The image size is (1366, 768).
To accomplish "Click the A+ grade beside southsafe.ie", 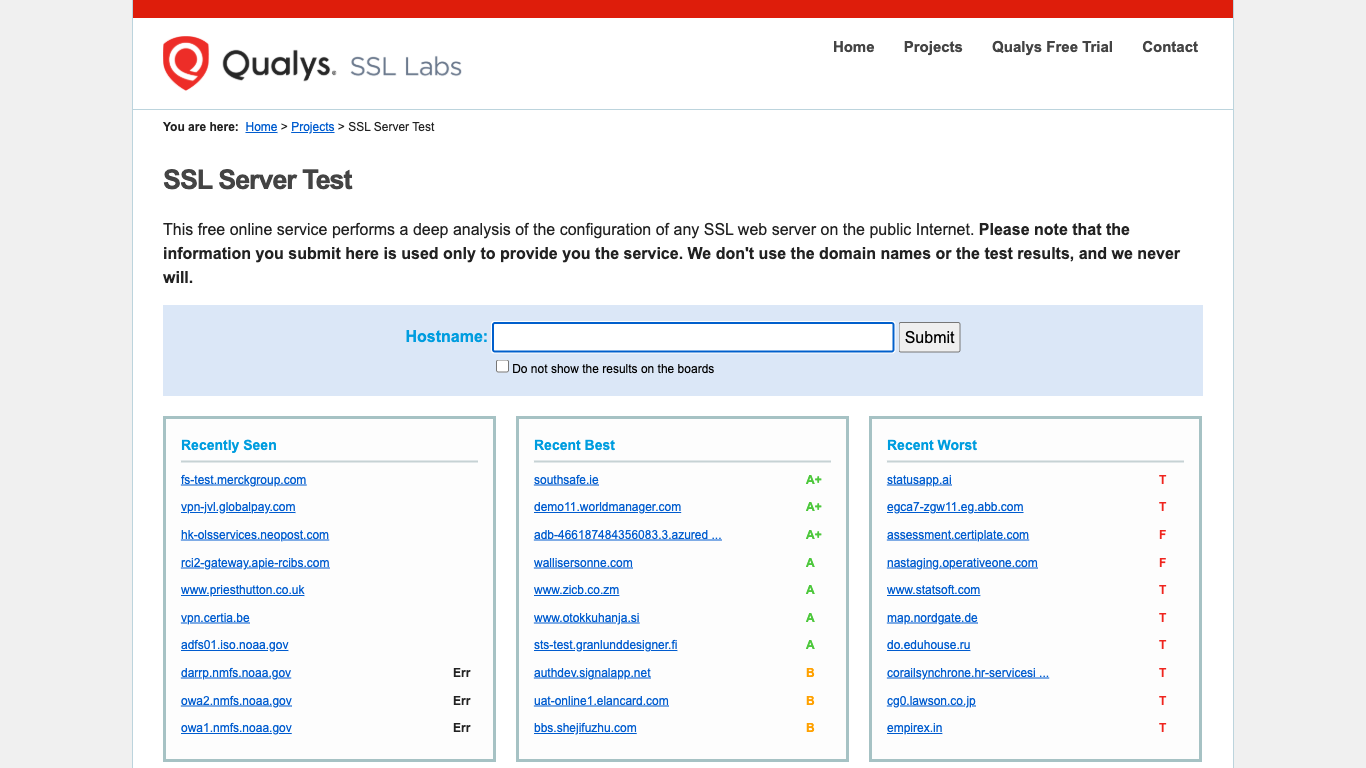I will click(813, 480).
